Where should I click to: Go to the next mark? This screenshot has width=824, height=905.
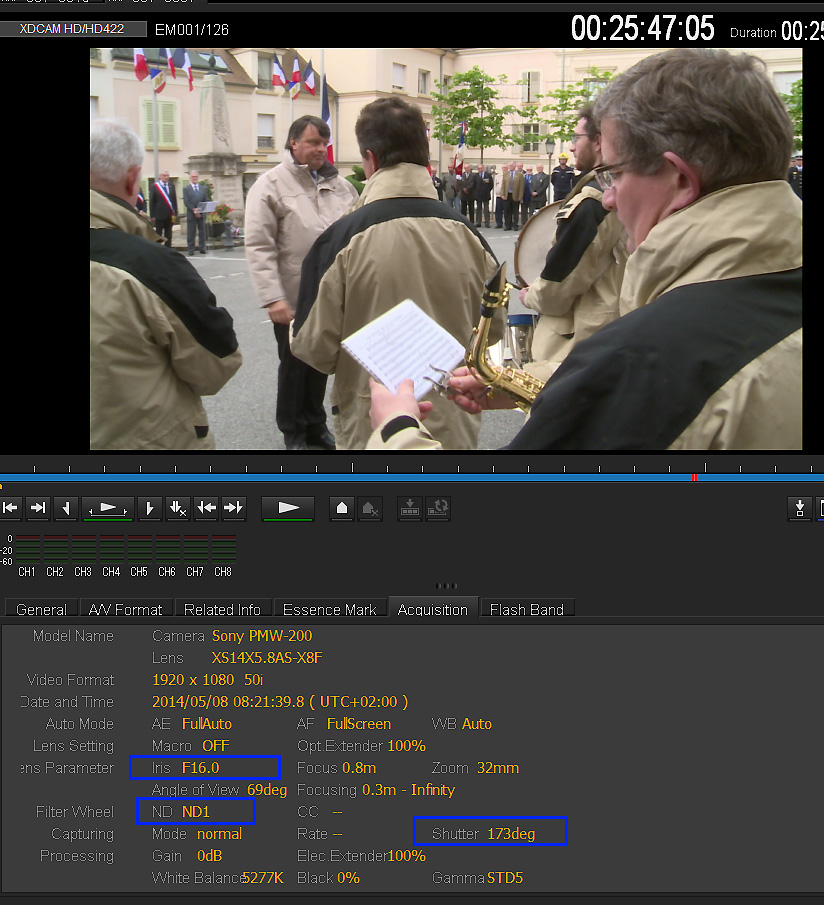click(x=233, y=508)
